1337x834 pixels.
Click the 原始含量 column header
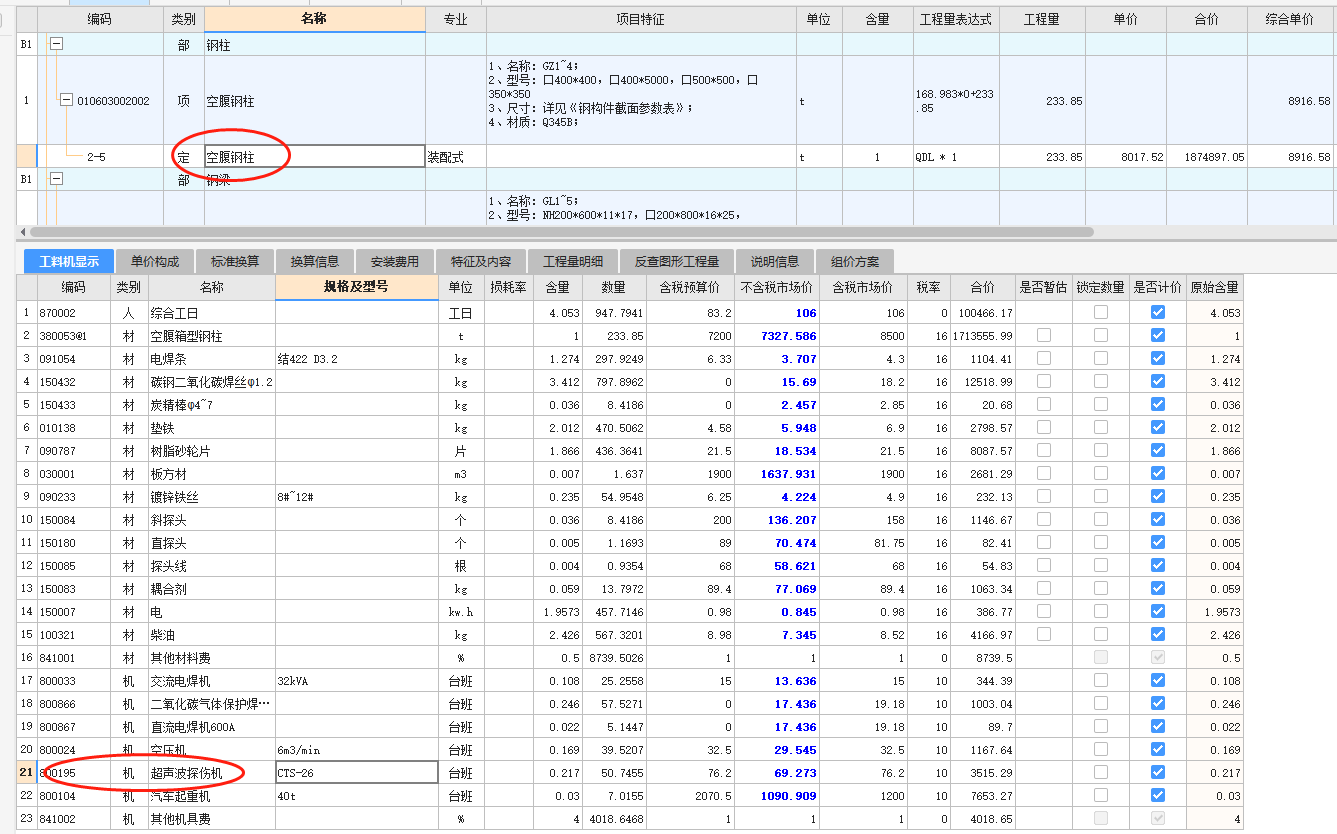point(1214,287)
